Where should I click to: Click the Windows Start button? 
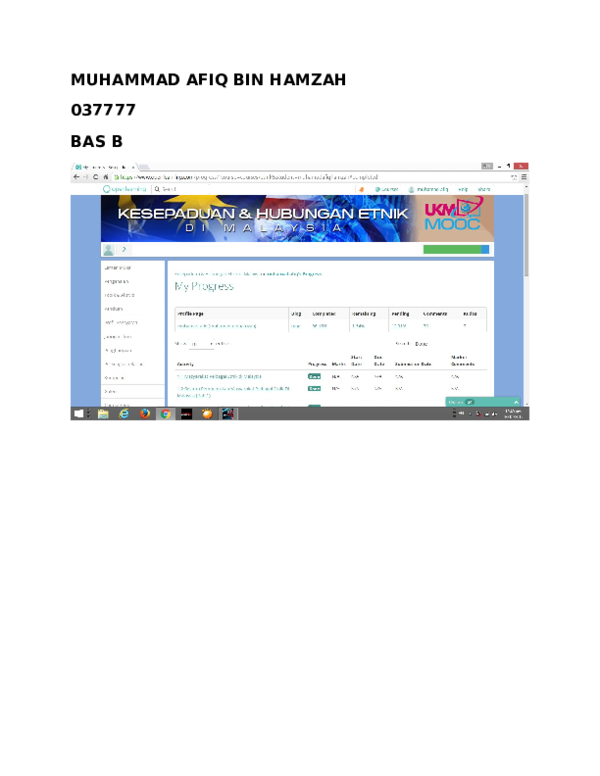click(x=79, y=413)
